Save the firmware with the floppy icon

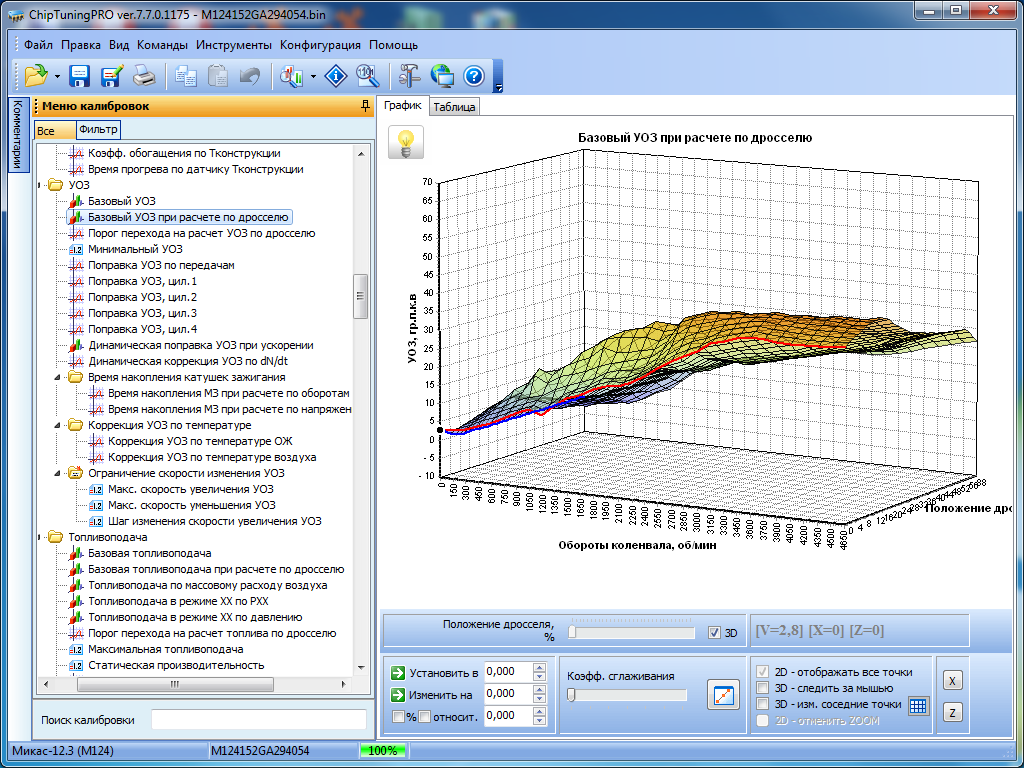click(x=80, y=75)
